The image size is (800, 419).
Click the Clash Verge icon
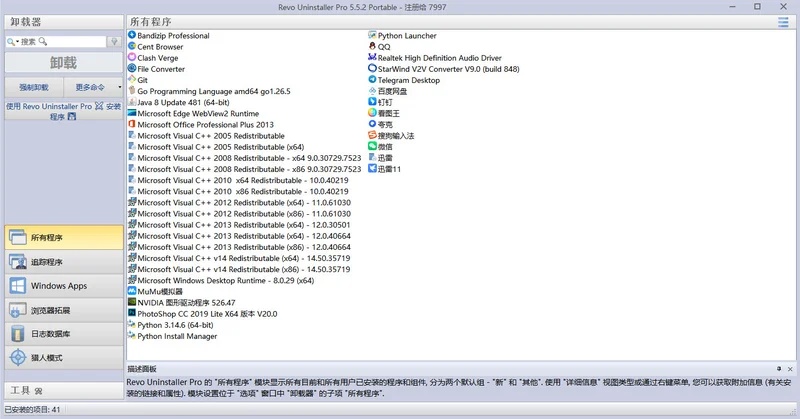(x=132, y=57)
